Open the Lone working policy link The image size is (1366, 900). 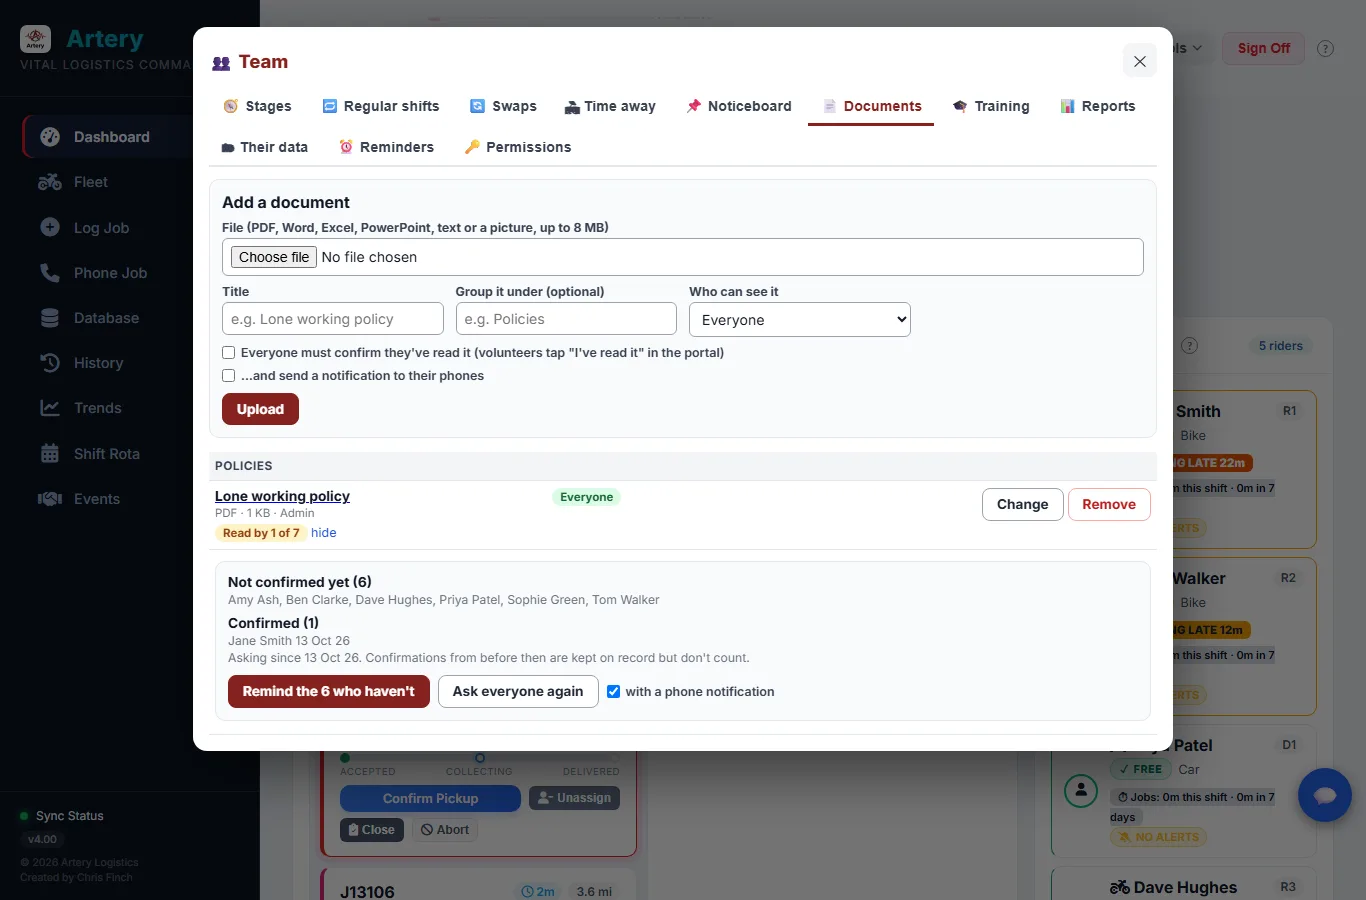(x=282, y=496)
